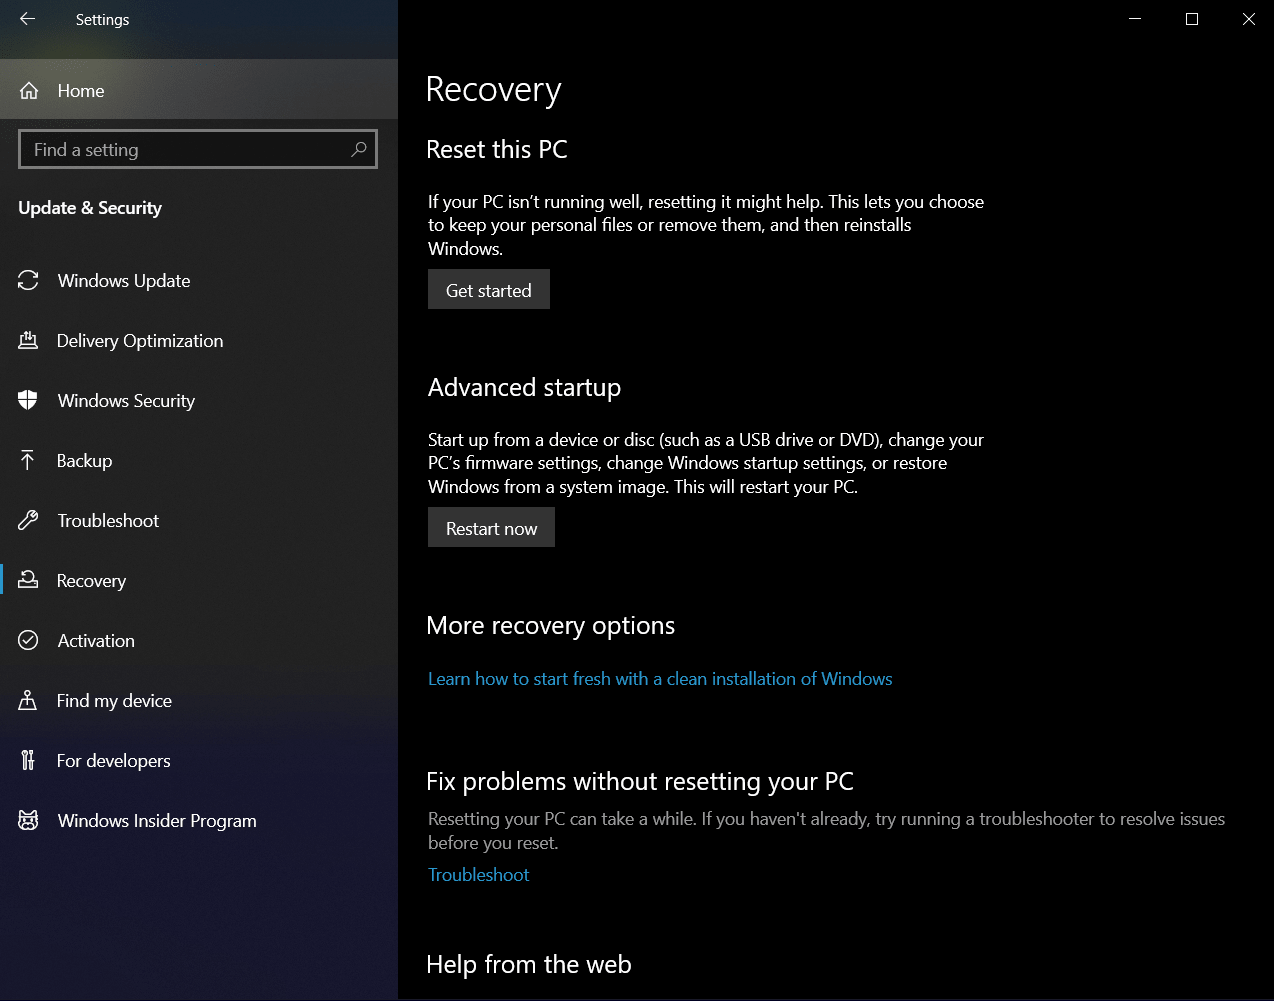The height and width of the screenshot is (1001, 1274).
Task: Click the Fix problems without resetting heading
Action: 640,782
